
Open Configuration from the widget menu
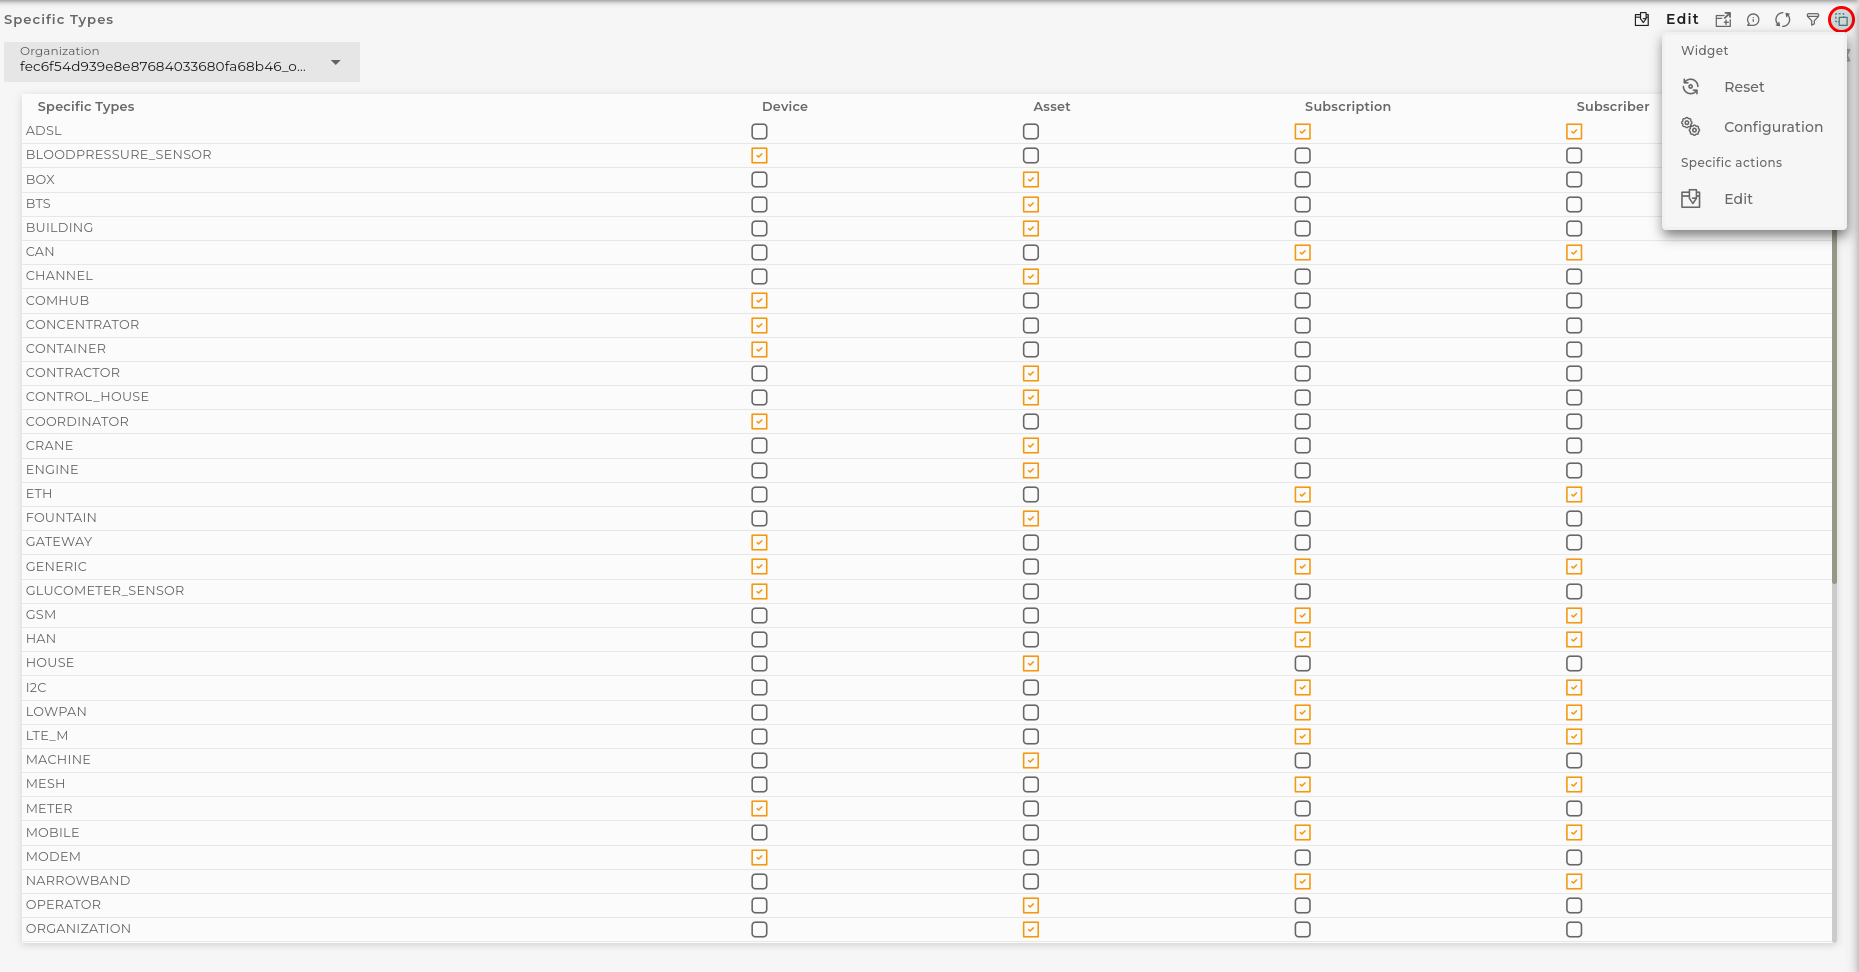pyautogui.click(x=1754, y=127)
